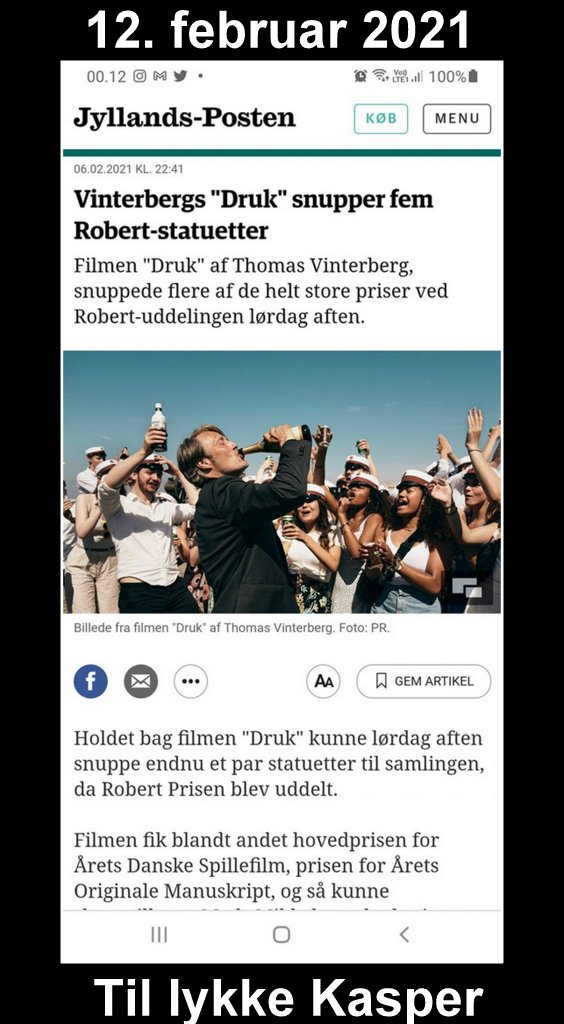Tap the Android home button
The width and height of the screenshot is (564, 1024).
click(x=281, y=935)
